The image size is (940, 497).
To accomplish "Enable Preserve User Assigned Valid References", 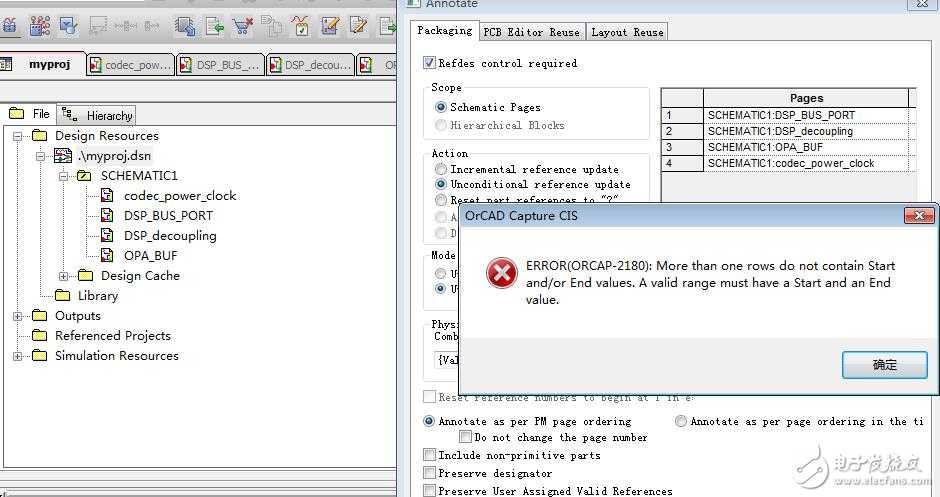I will pyautogui.click(x=429, y=490).
